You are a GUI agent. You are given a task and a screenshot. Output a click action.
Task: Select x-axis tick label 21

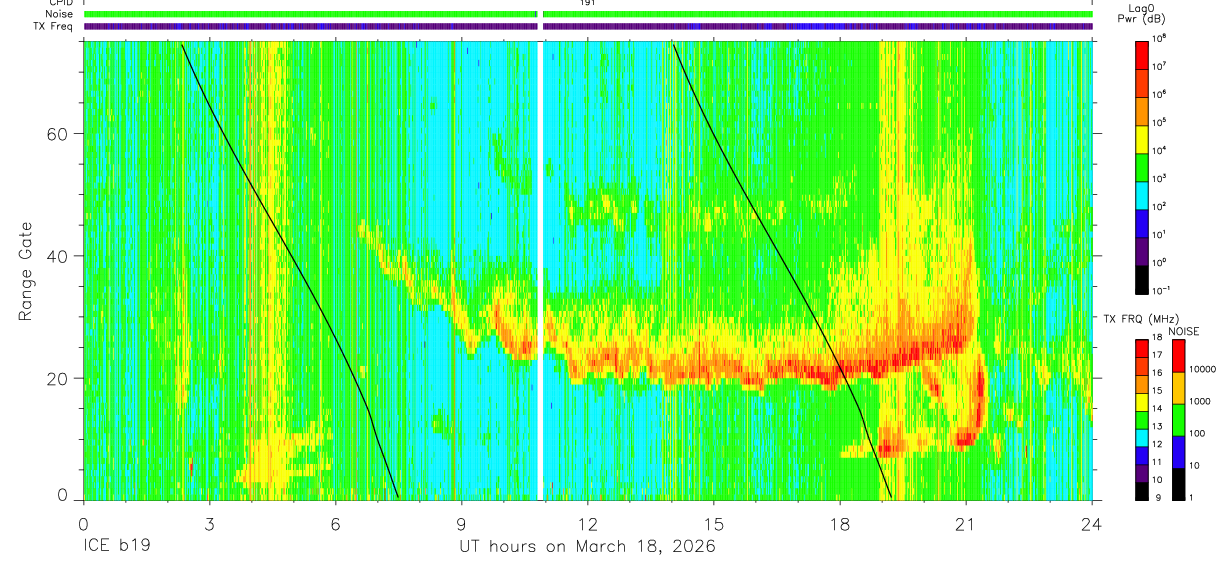pos(966,524)
